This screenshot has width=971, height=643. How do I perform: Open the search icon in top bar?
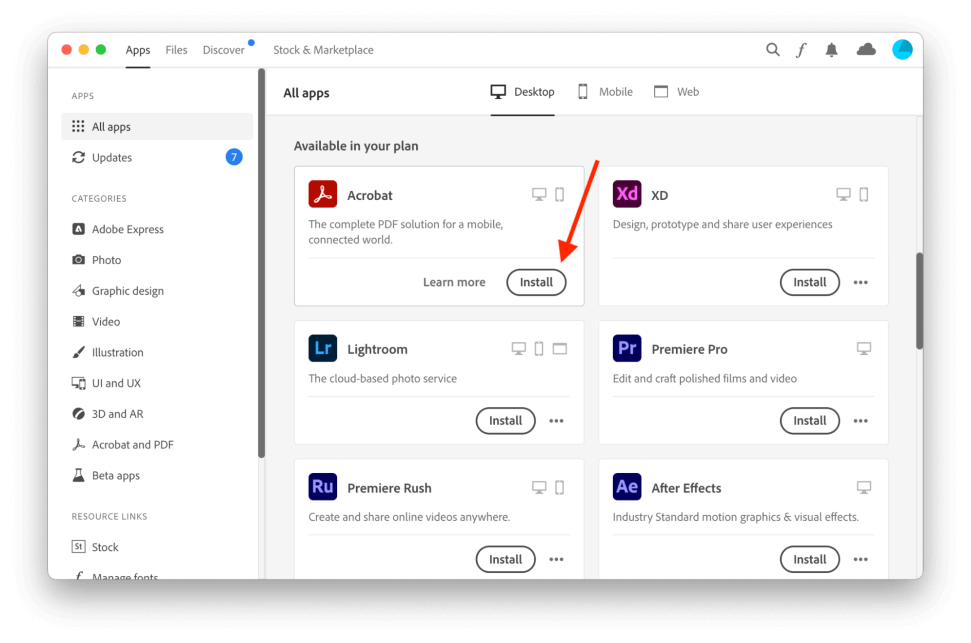[772, 50]
